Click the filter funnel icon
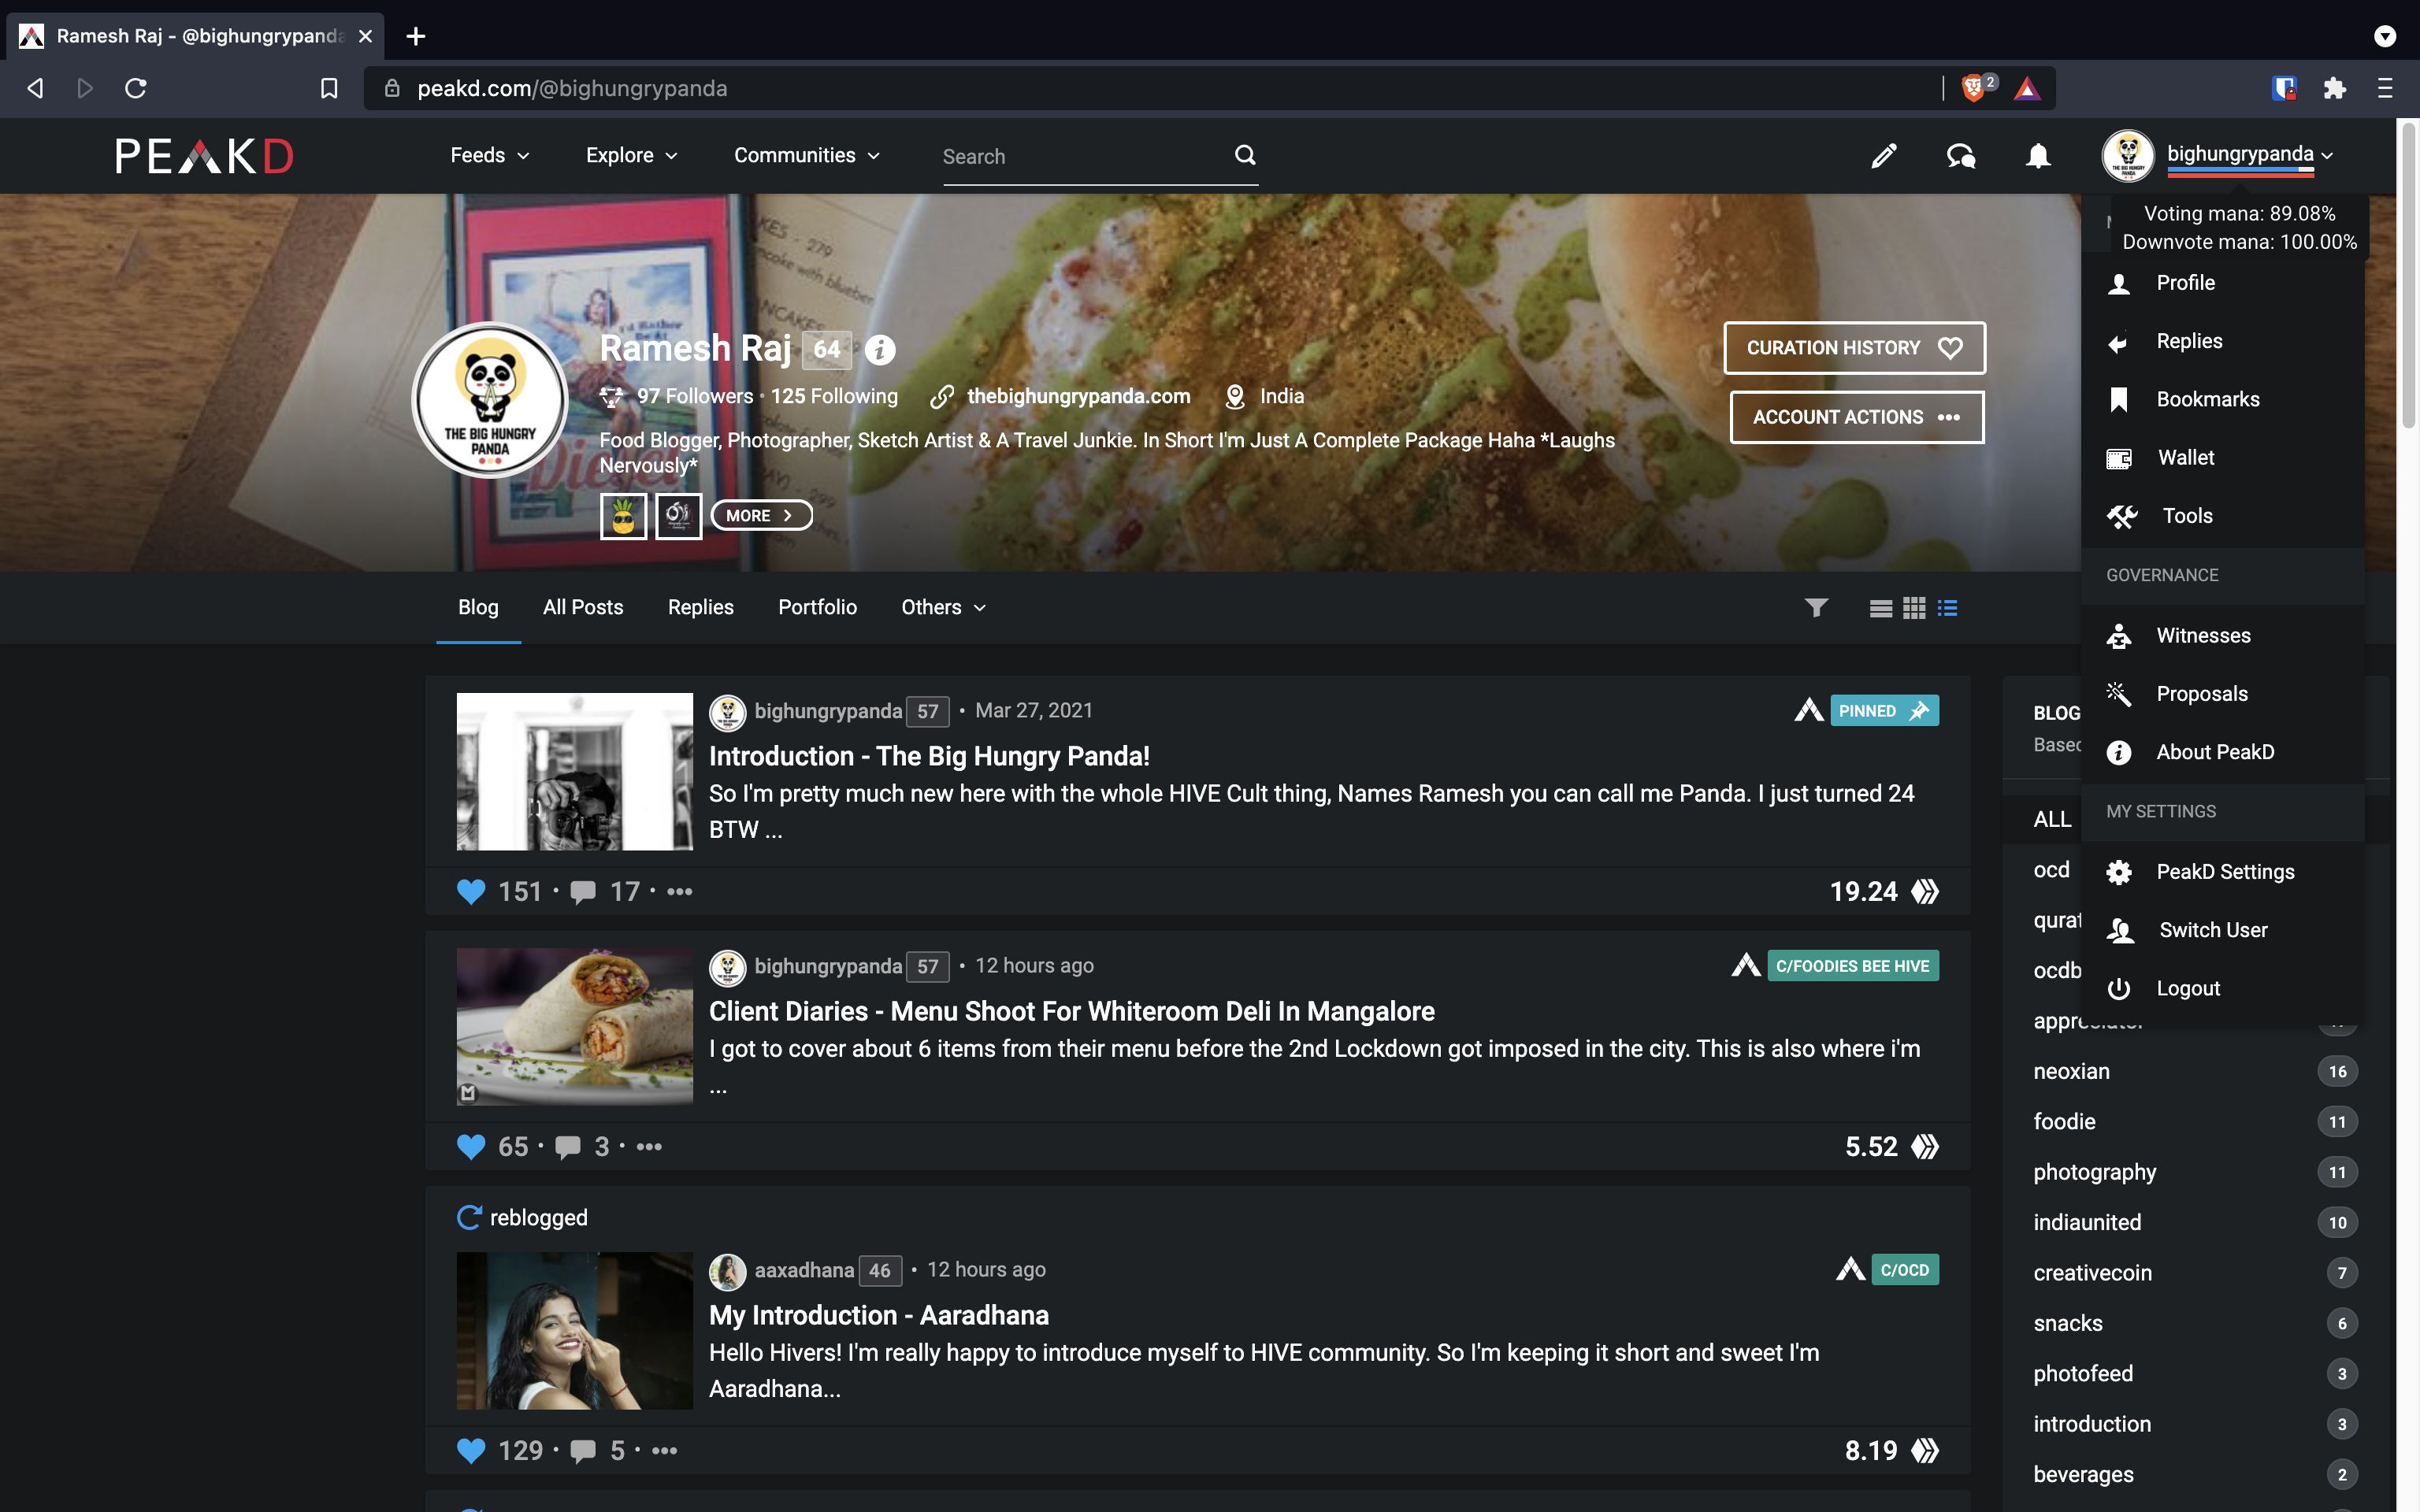The width and height of the screenshot is (2420, 1512). pos(1816,607)
